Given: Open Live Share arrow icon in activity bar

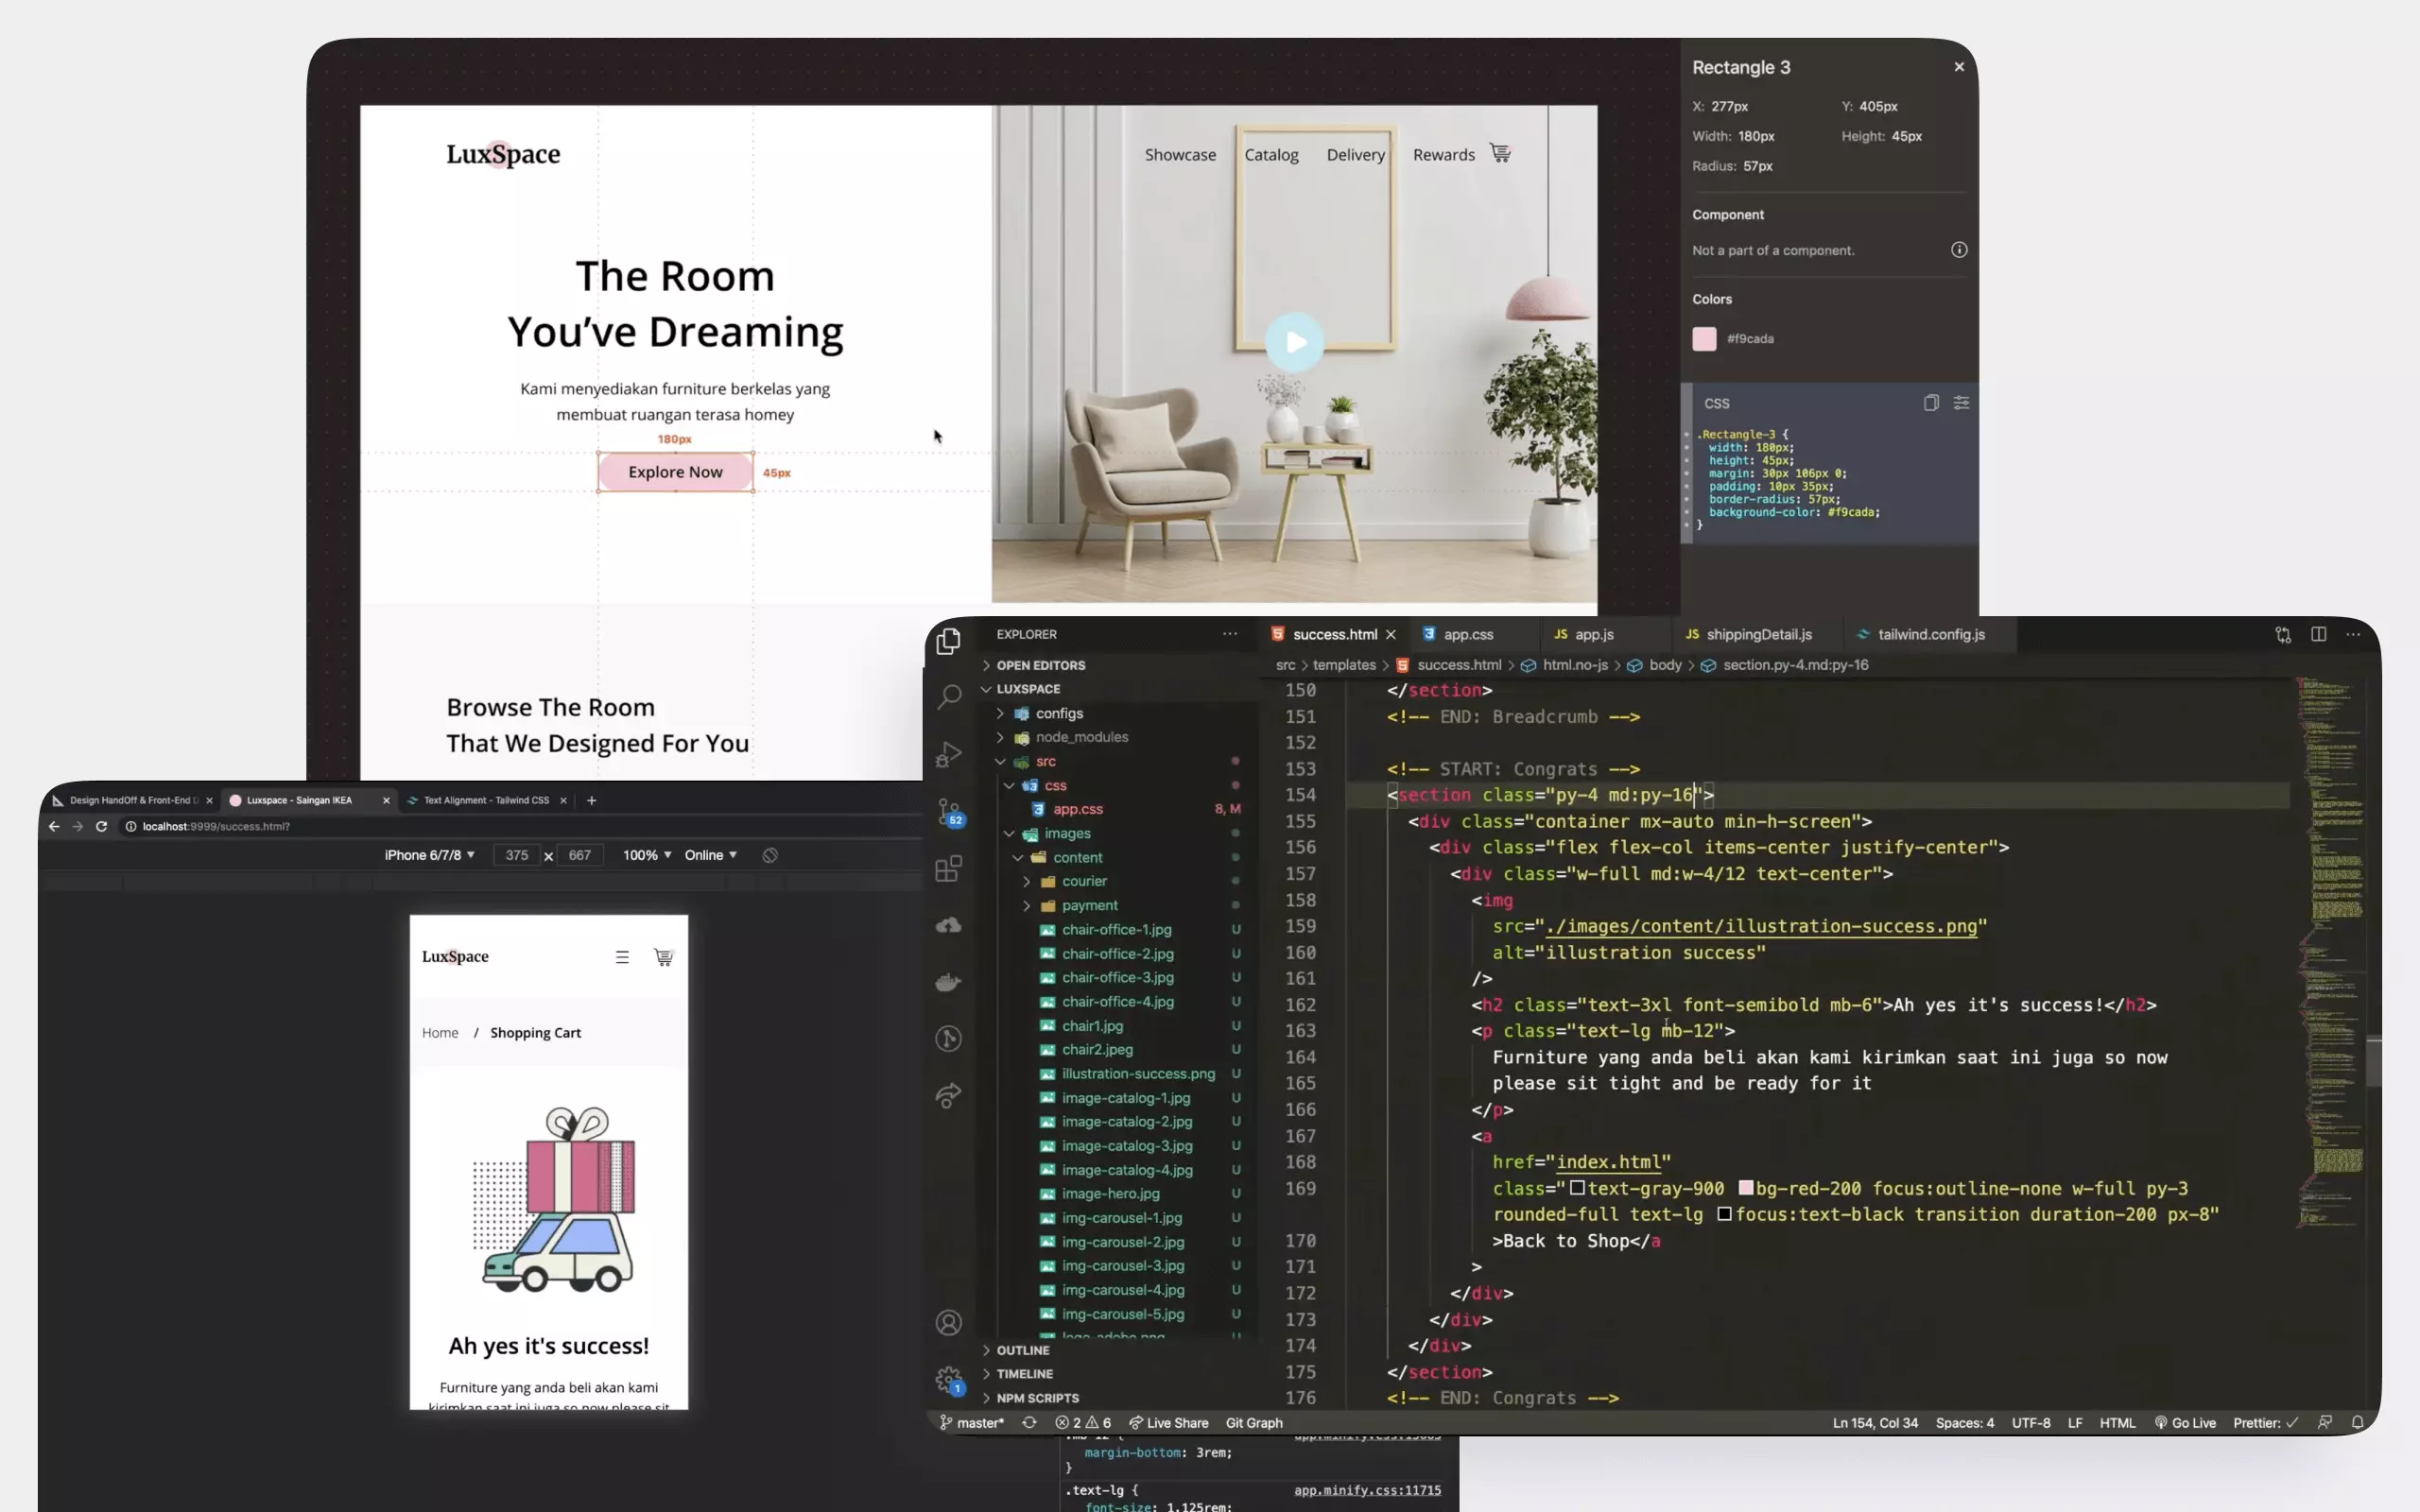Looking at the screenshot, I should pyautogui.click(x=948, y=1096).
